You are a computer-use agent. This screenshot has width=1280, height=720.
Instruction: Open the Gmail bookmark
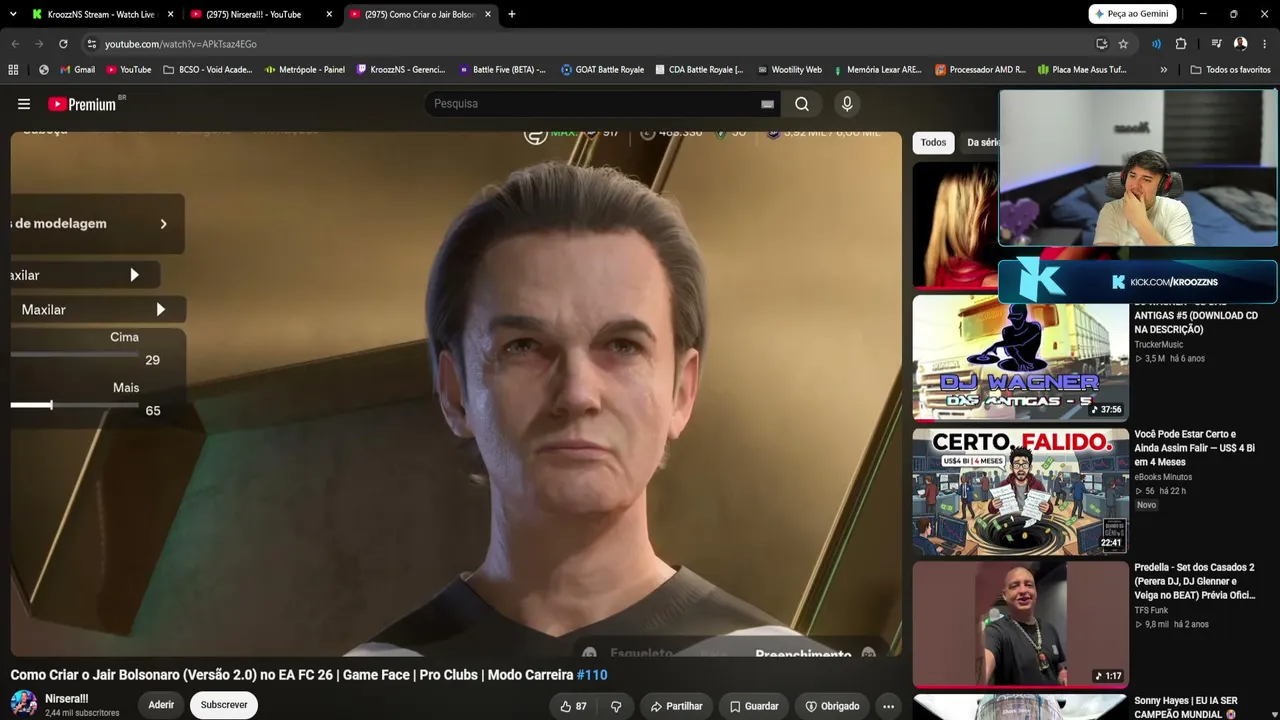(78, 70)
